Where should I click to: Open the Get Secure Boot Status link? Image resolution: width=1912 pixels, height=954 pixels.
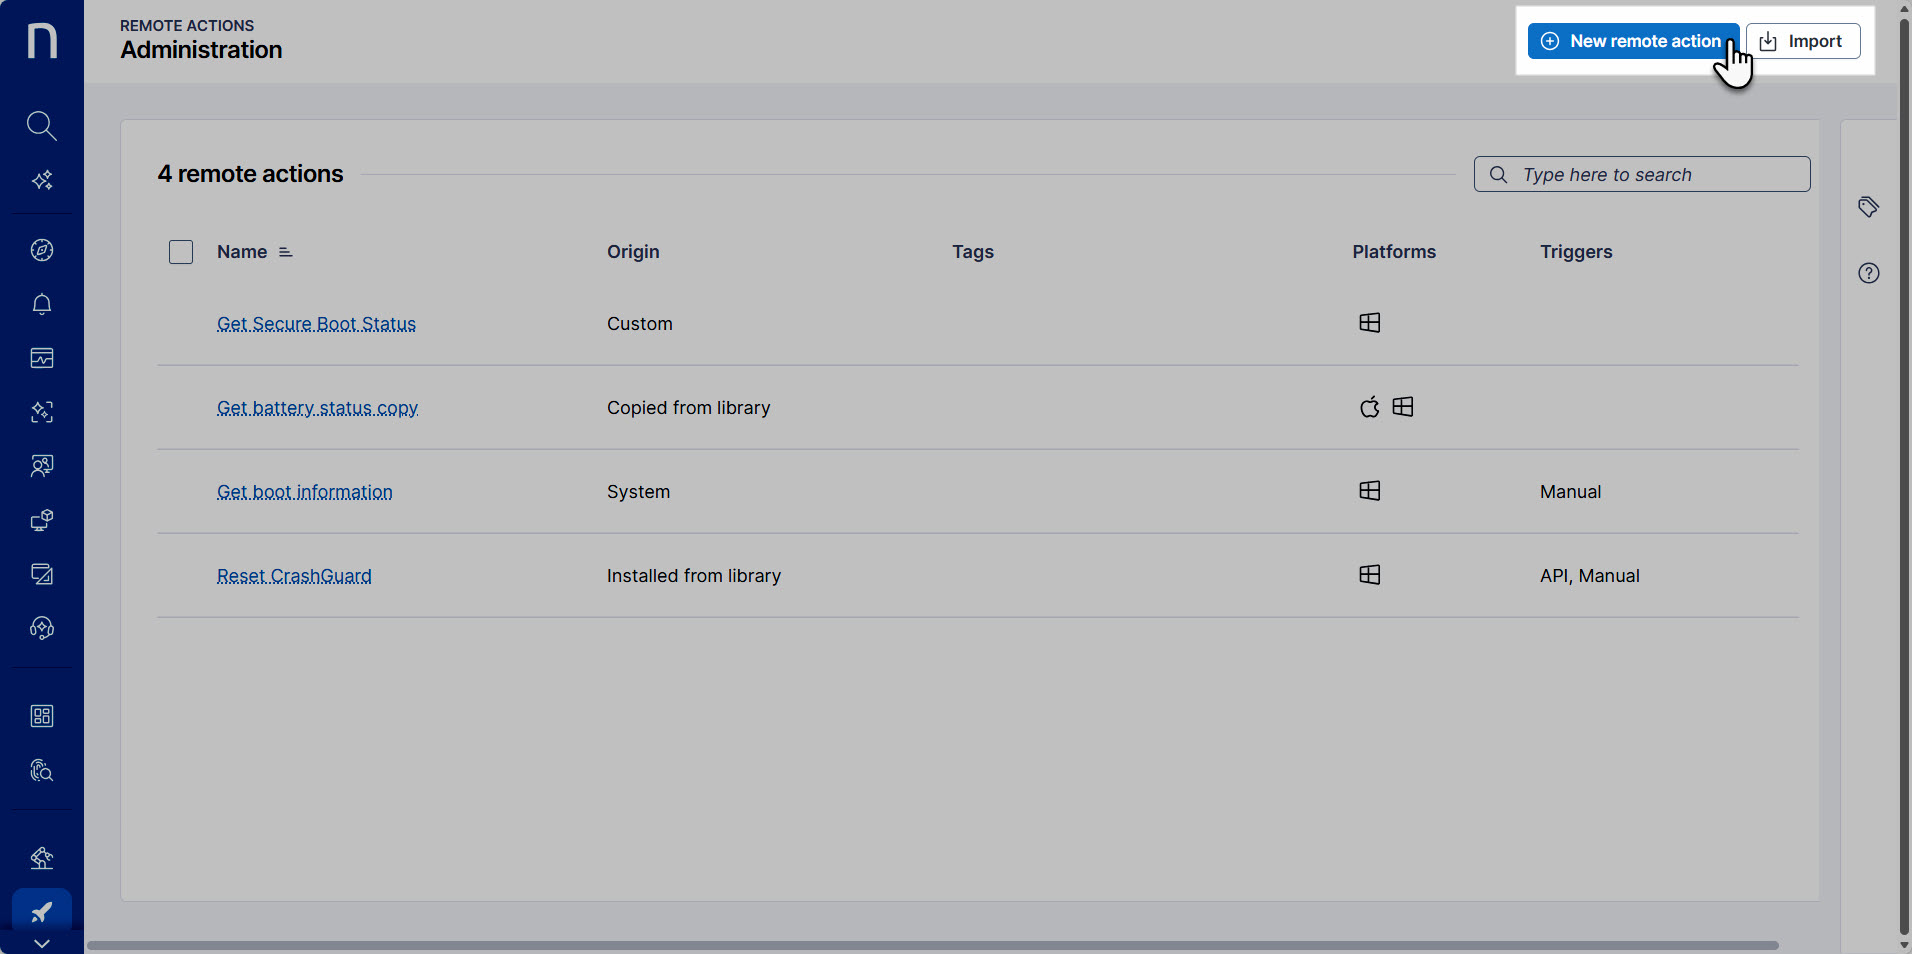tap(316, 324)
